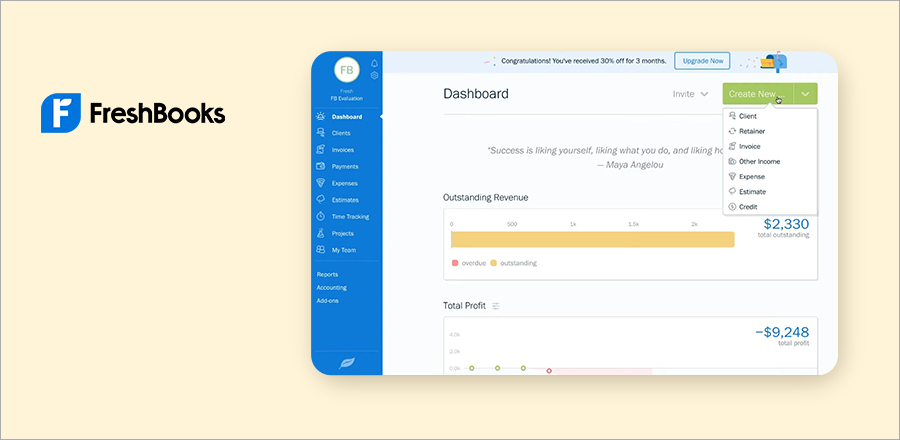Click the red data point on profit chart
The height and width of the screenshot is (440, 900).
tap(549, 371)
